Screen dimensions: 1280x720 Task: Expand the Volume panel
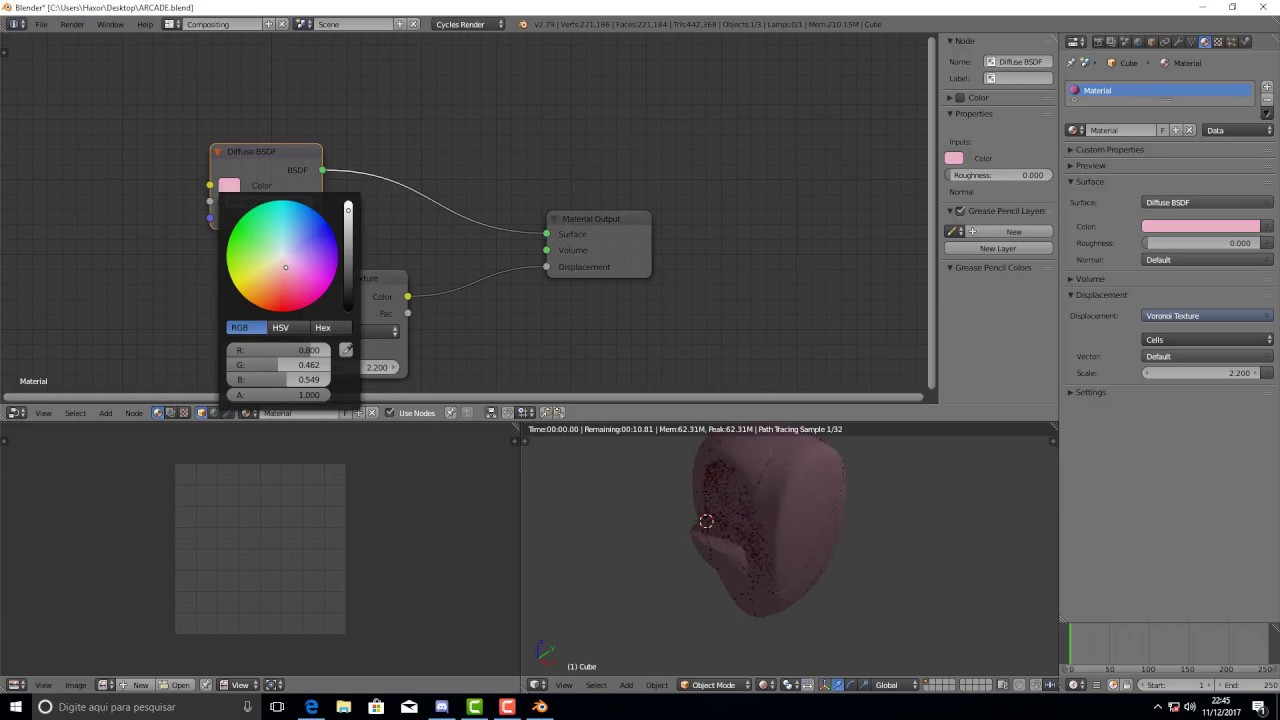(1090, 279)
